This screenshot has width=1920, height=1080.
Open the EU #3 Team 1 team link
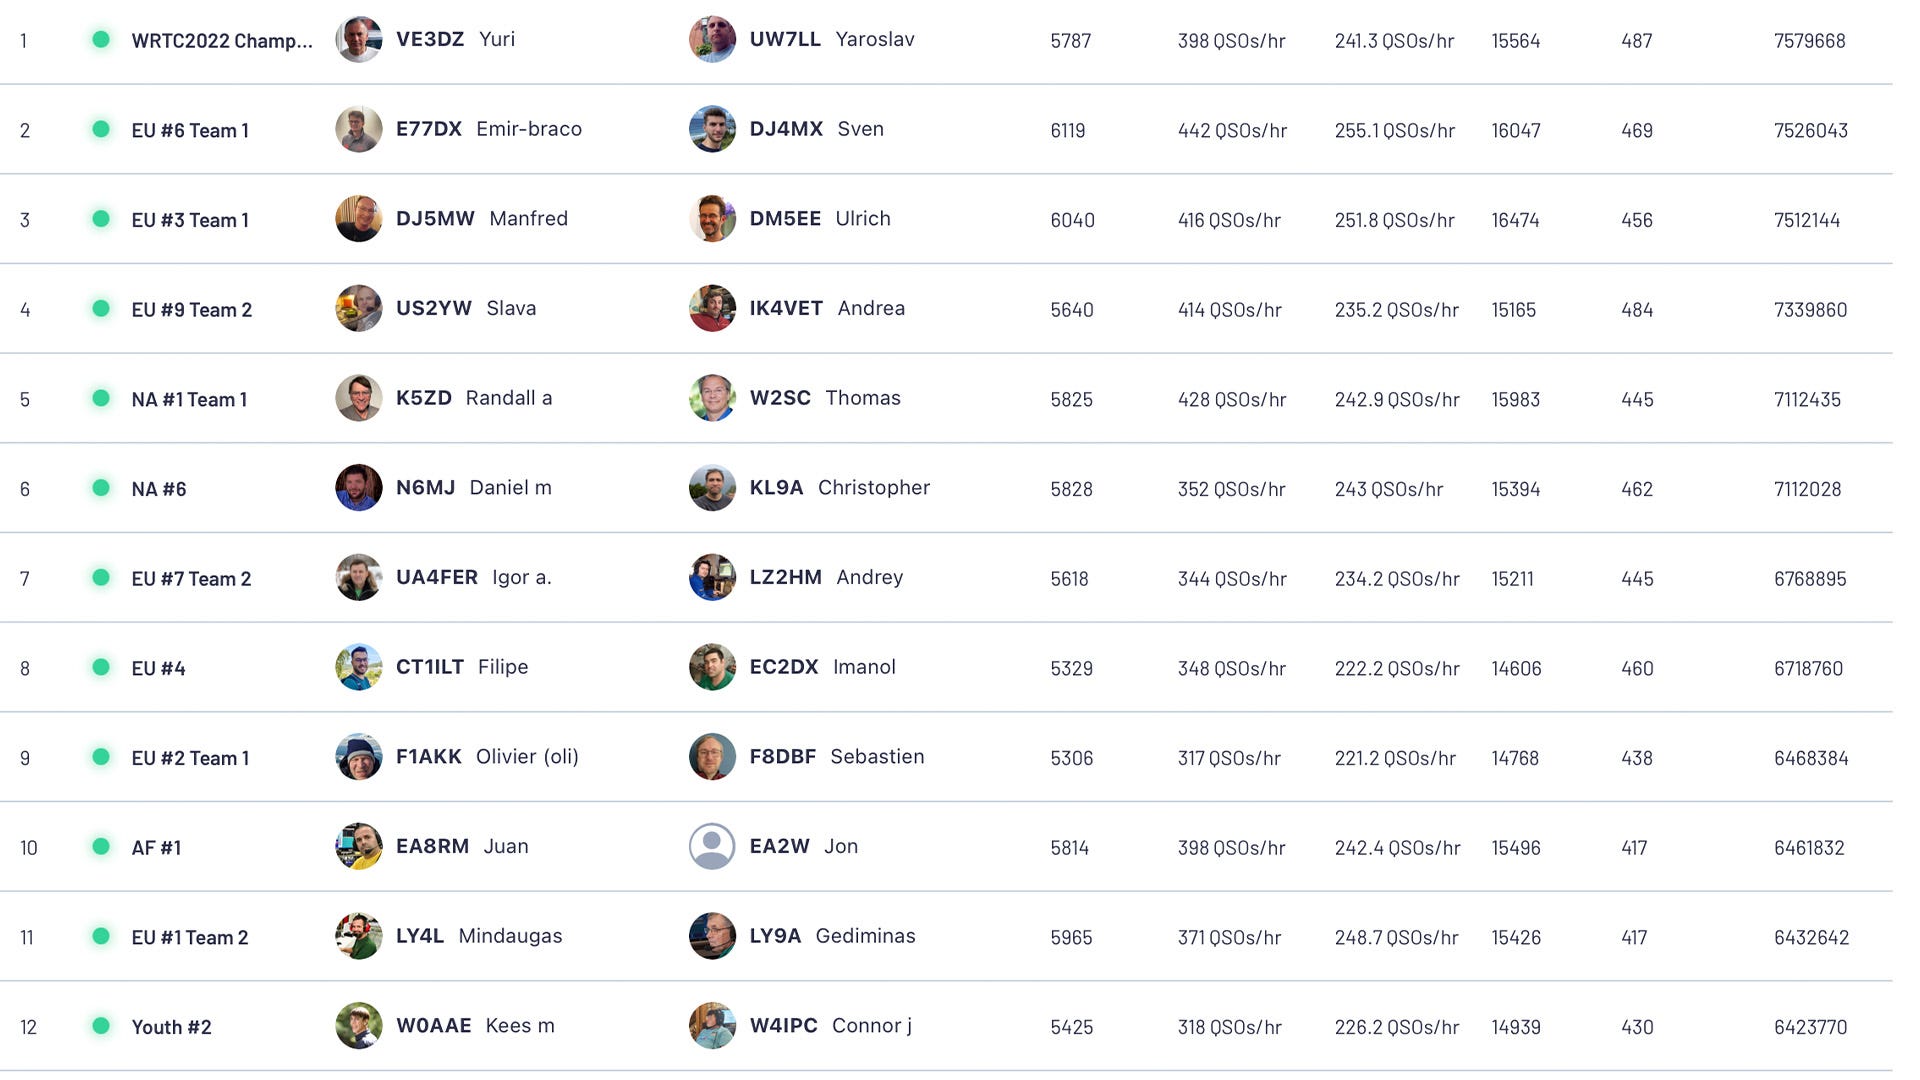tap(190, 220)
